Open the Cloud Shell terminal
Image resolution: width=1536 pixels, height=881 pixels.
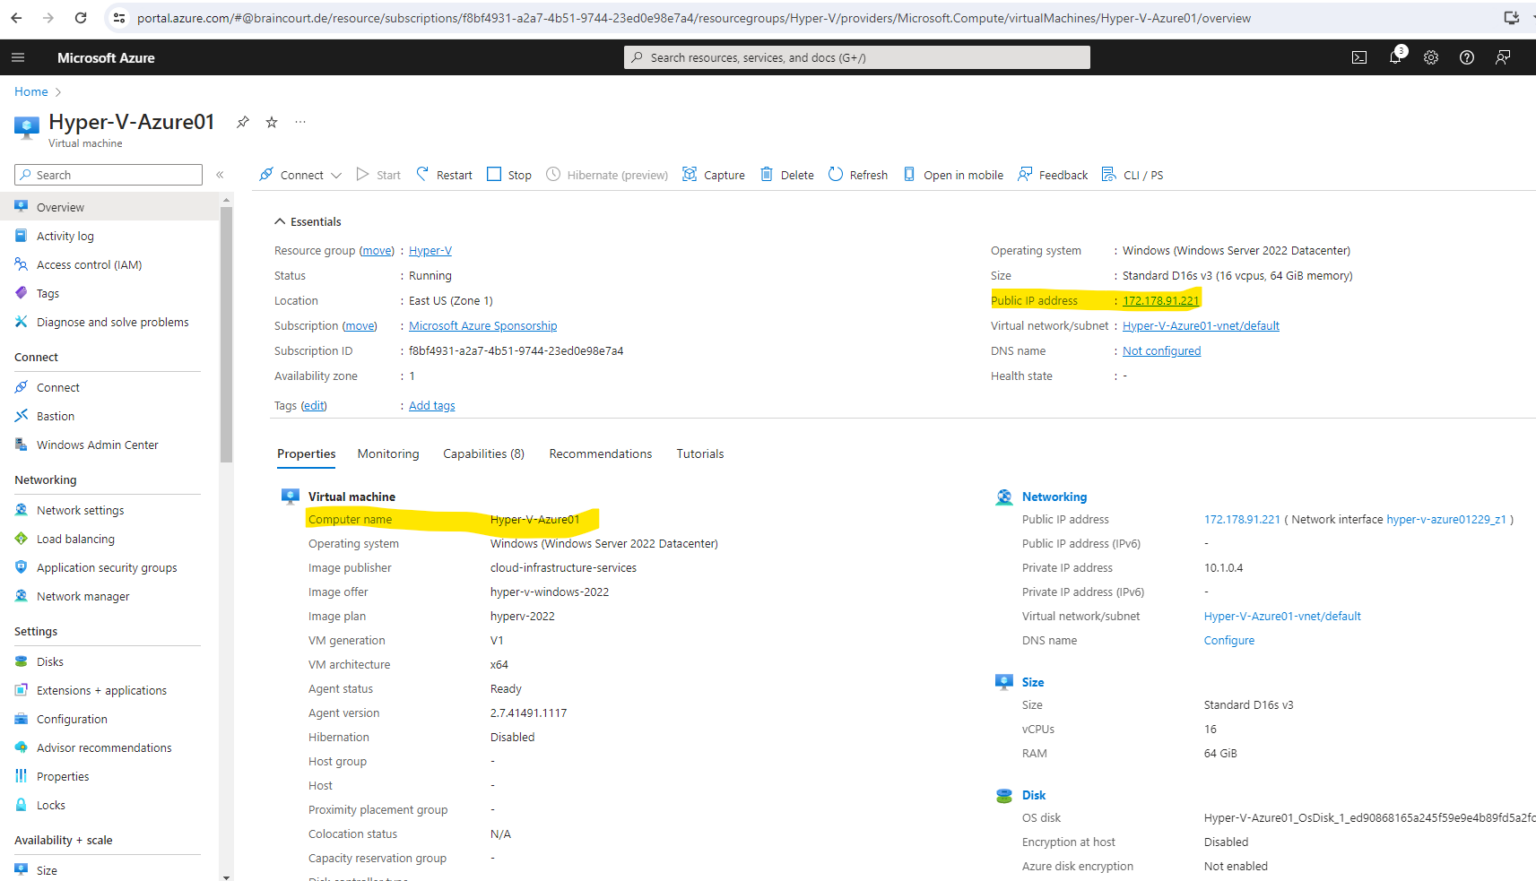pos(1359,57)
